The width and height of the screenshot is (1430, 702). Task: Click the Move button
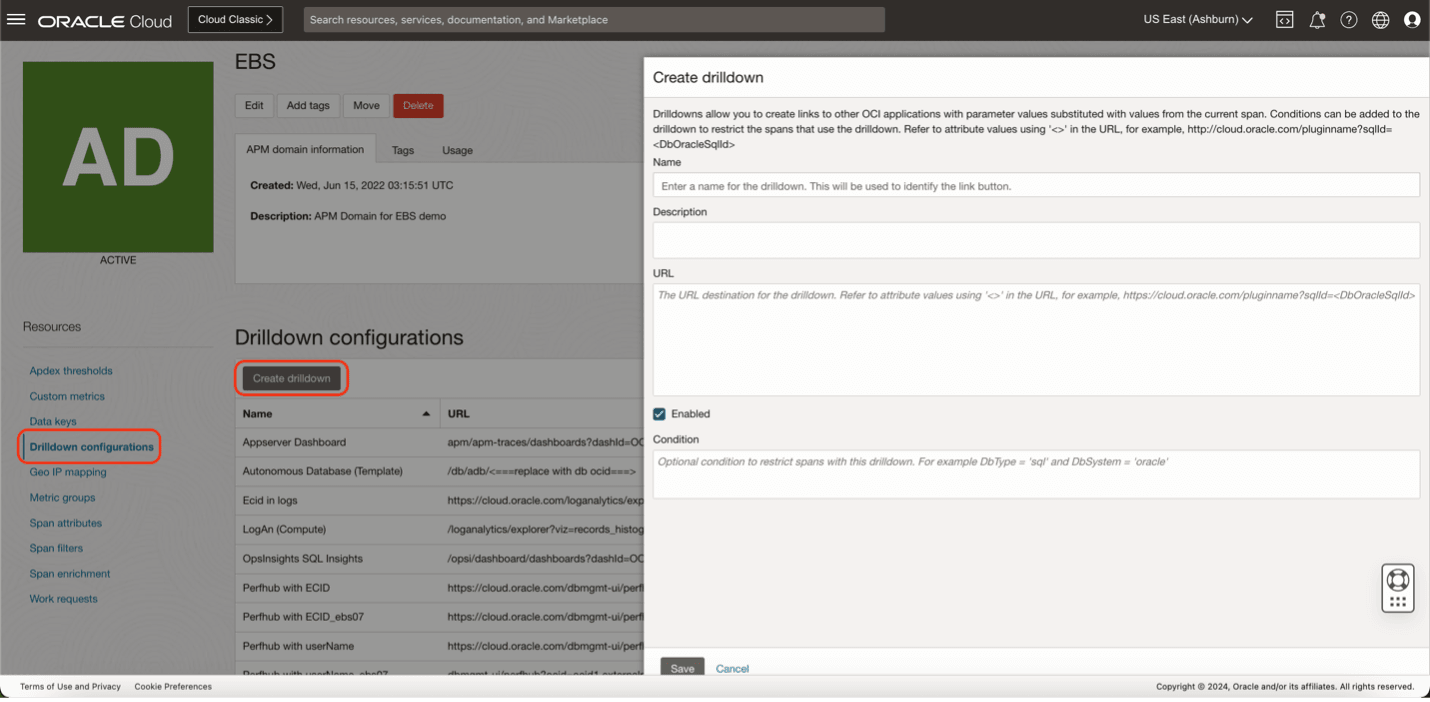click(366, 105)
